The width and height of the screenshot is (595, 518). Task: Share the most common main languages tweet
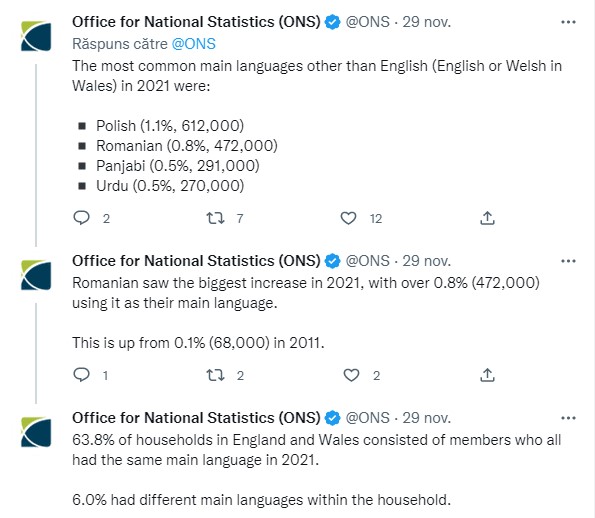tap(487, 218)
